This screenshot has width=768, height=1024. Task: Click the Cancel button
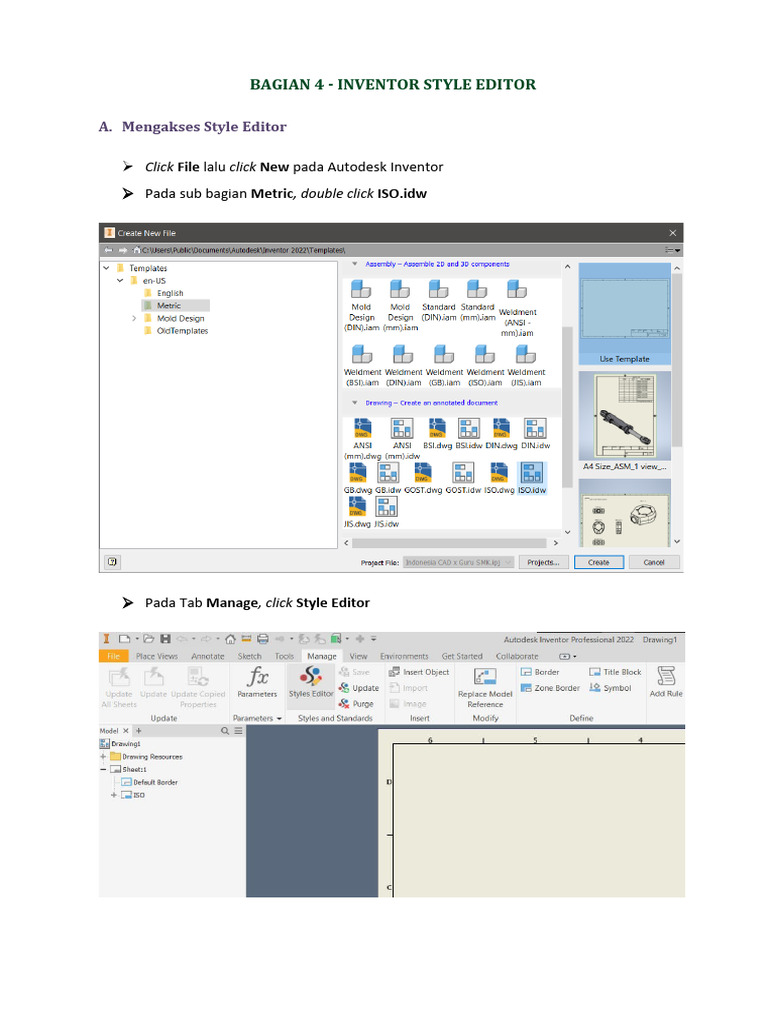point(654,562)
